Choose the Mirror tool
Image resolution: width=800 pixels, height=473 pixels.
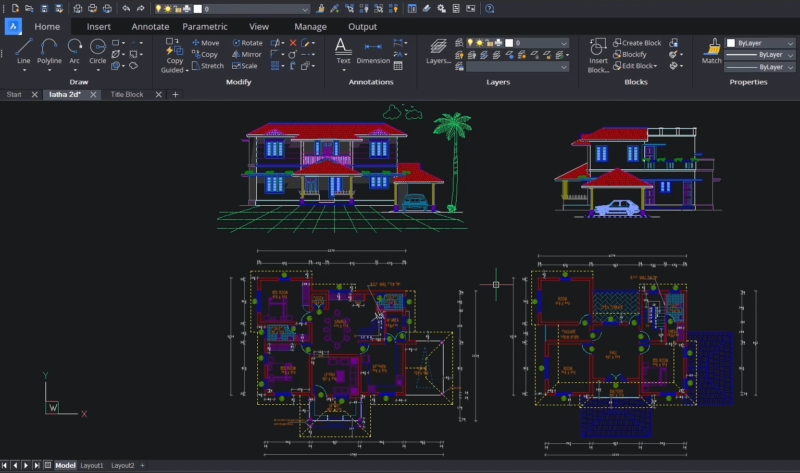pos(246,55)
